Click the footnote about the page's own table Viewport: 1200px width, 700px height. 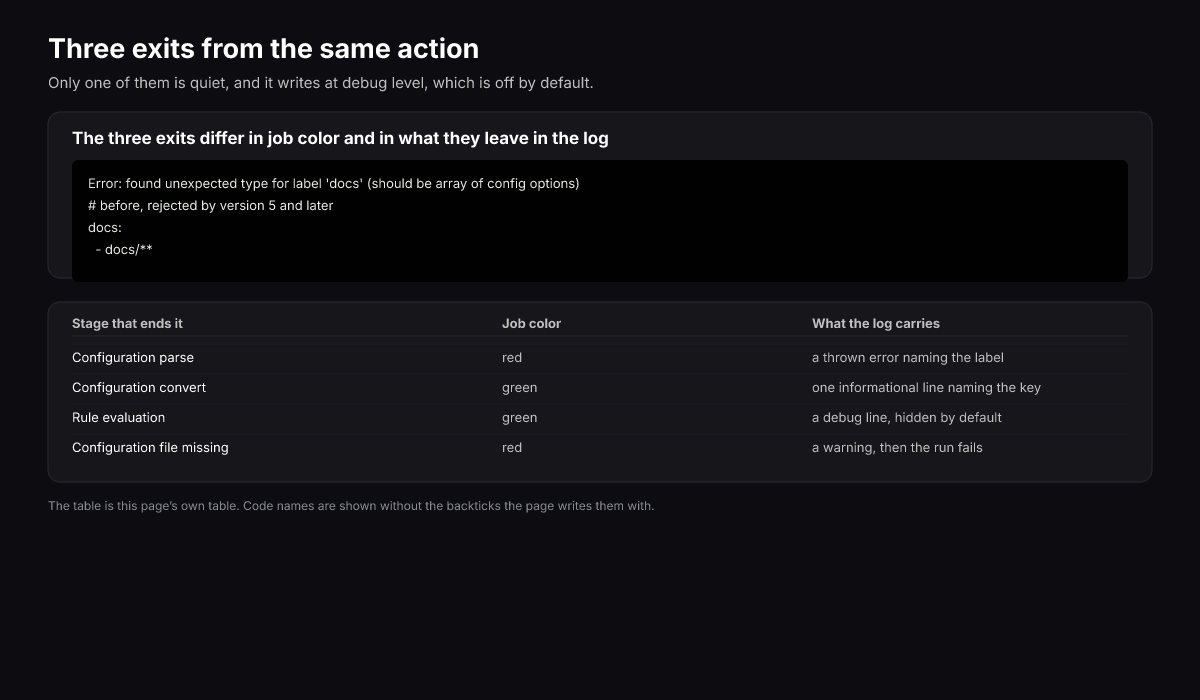[351, 506]
